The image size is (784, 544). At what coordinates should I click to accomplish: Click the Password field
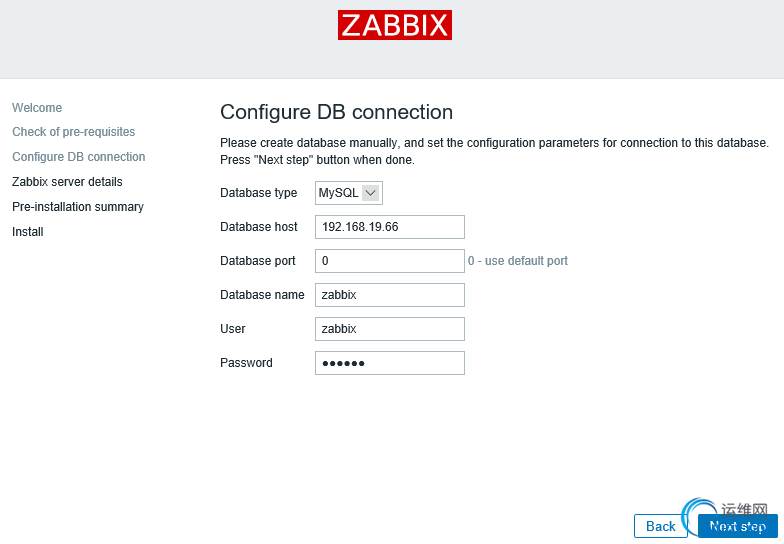coord(390,363)
